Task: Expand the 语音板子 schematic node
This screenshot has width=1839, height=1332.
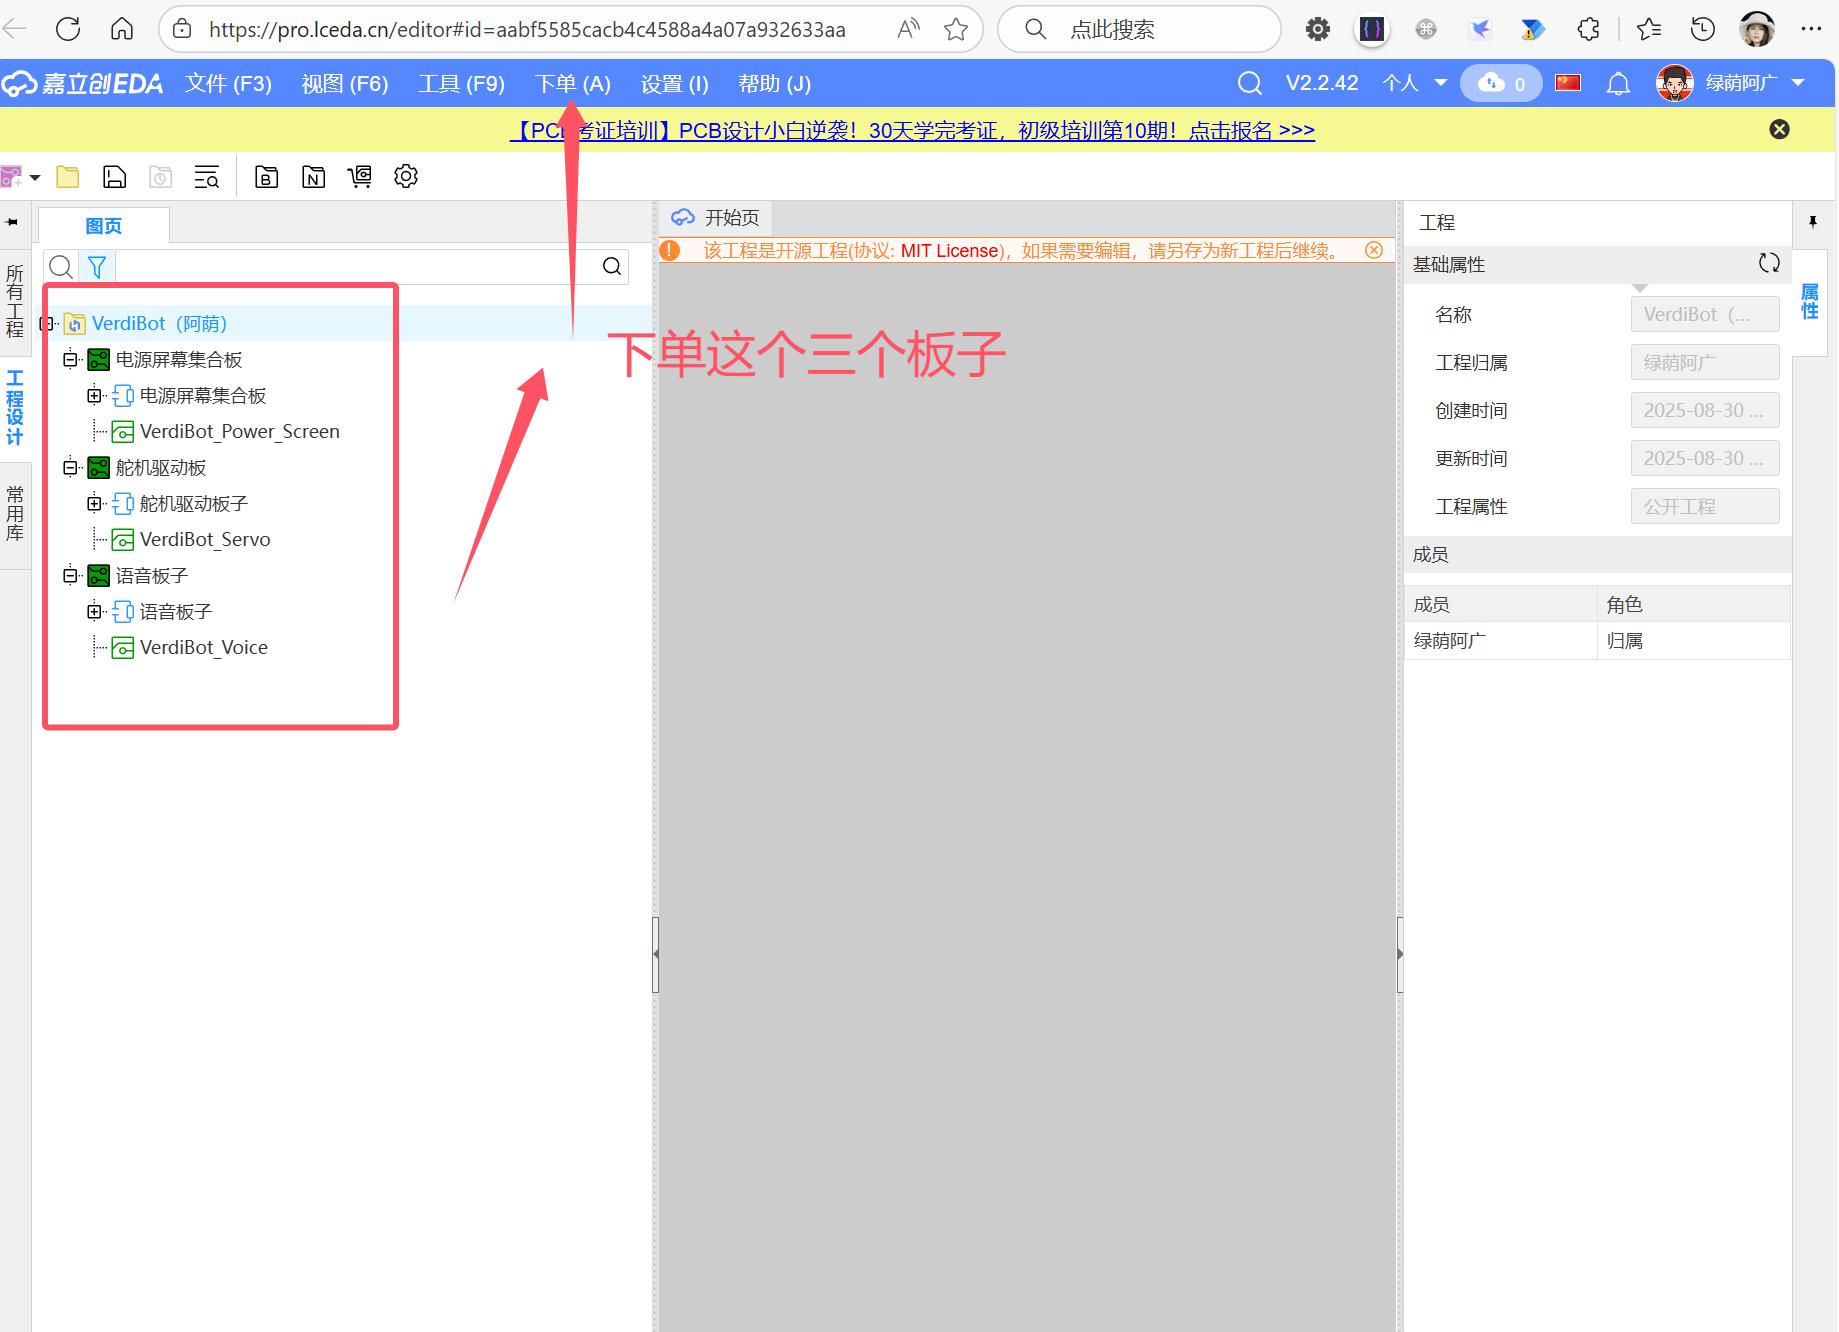Action: tap(94, 611)
